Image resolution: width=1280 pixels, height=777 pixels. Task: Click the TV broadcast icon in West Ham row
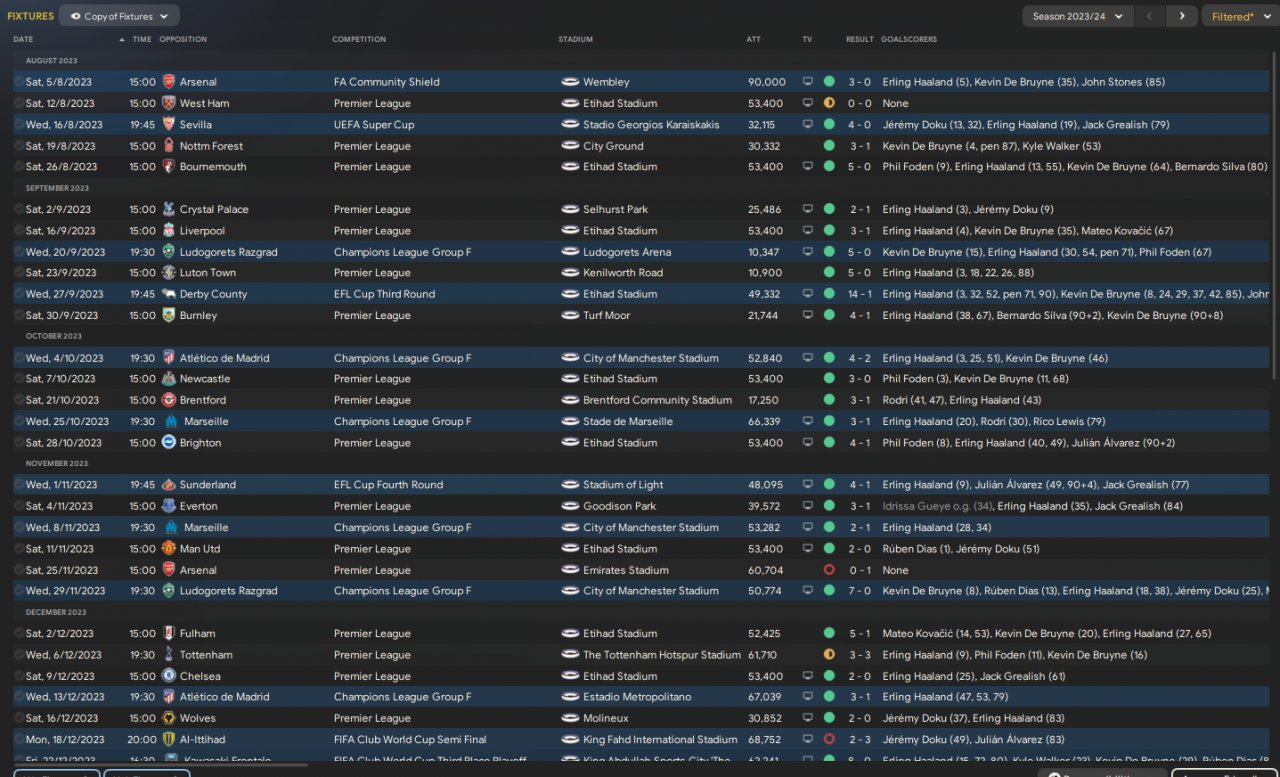(x=807, y=103)
